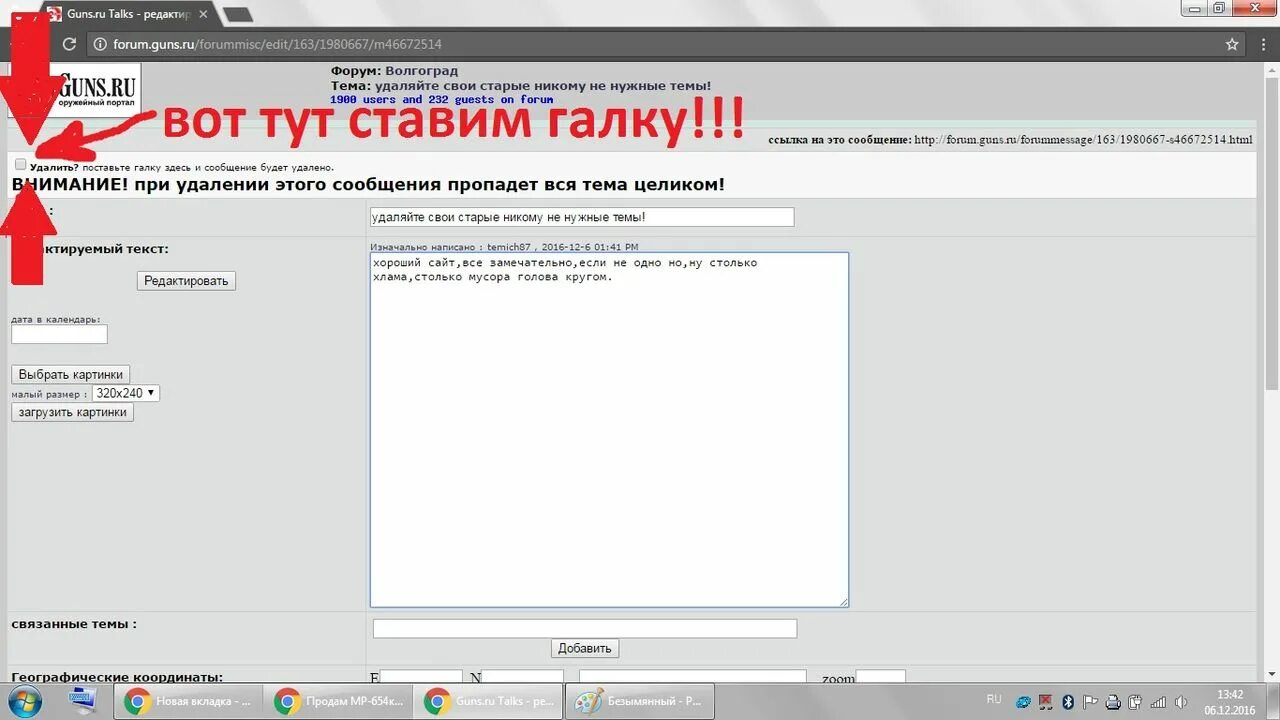Click the Редактировать button
1280x720 pixels.
[186, 281]
